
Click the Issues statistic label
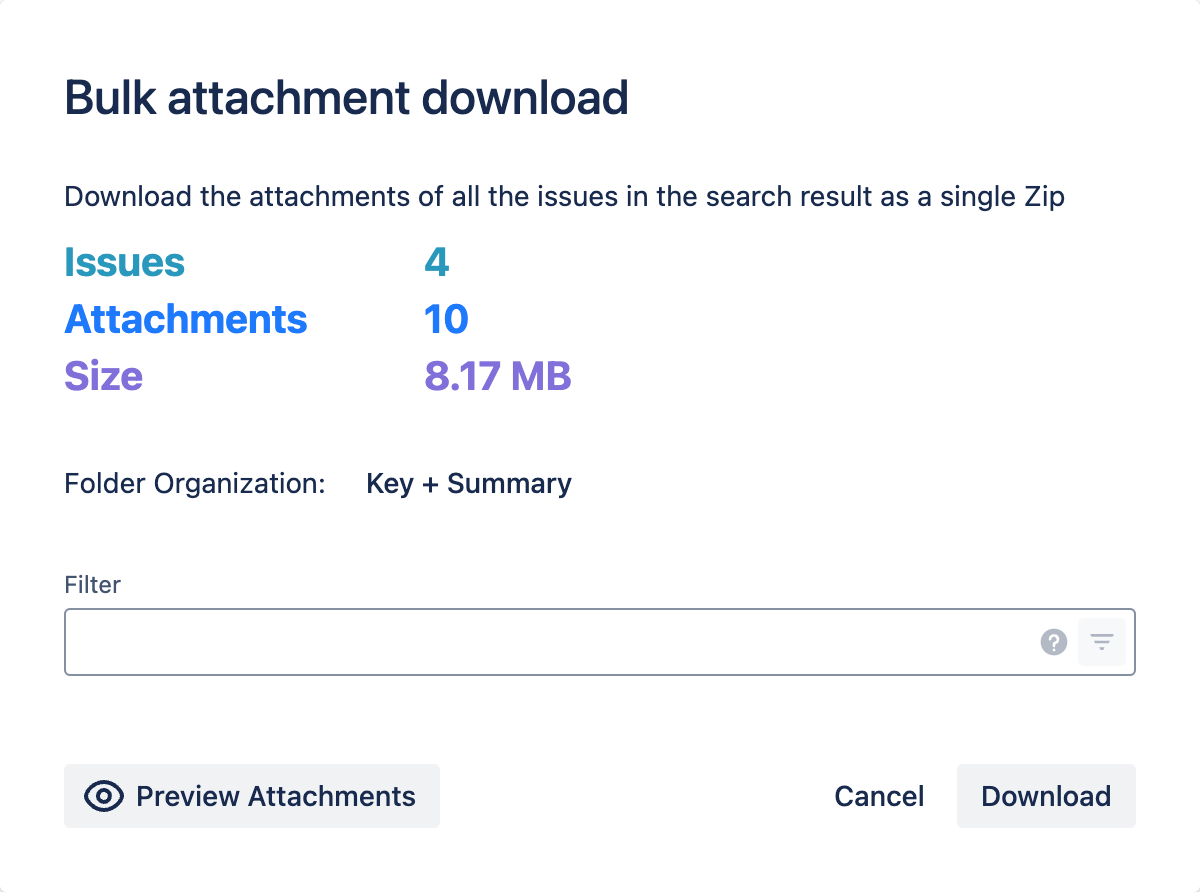(124, 262)
